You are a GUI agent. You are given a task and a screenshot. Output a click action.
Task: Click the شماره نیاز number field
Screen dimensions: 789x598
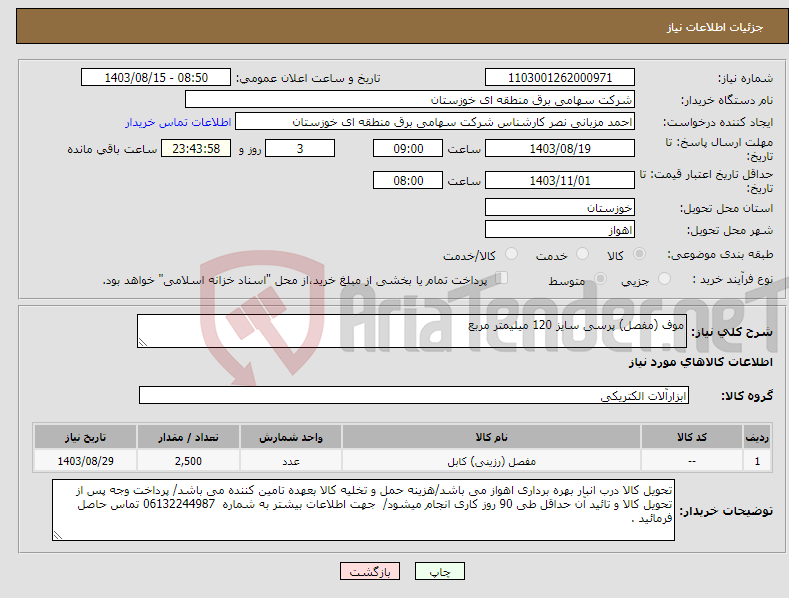tap(560, 78)
